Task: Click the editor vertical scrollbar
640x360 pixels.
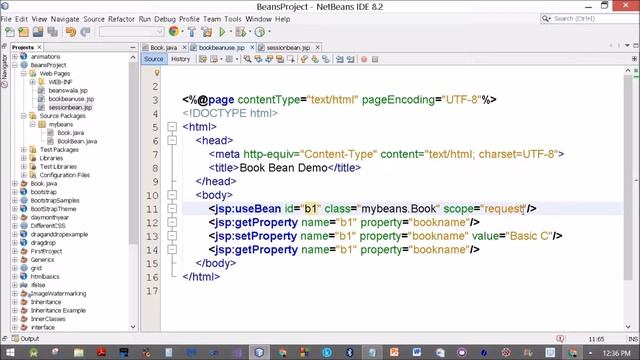Action: (x=628, y=178)
